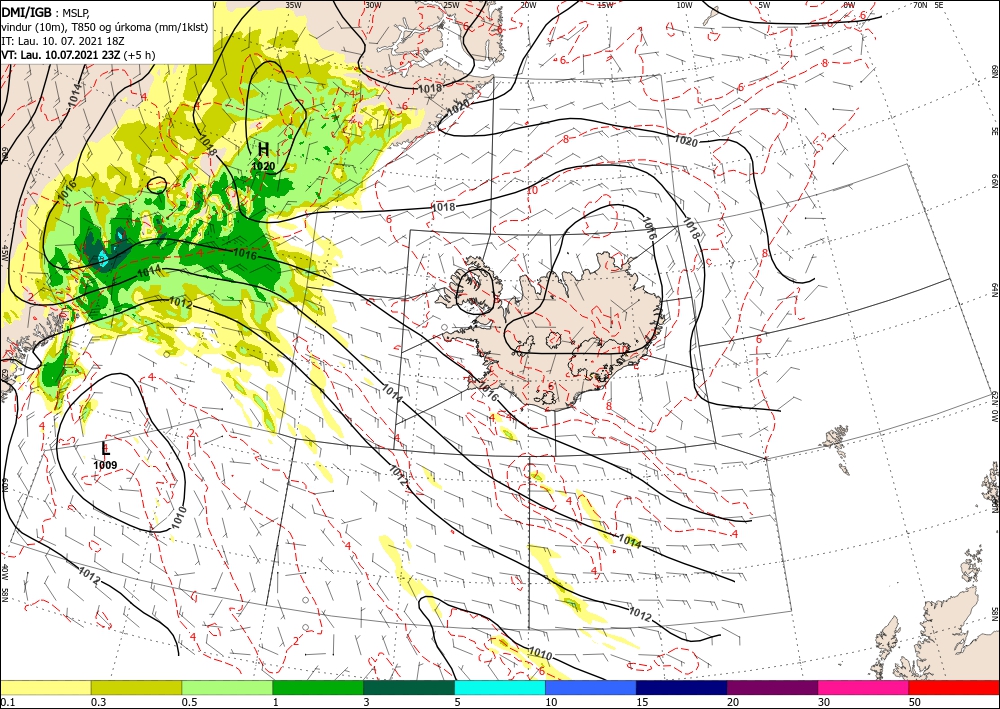Click the legend value 15
The image size is (1000, 709).
(642, 702)
